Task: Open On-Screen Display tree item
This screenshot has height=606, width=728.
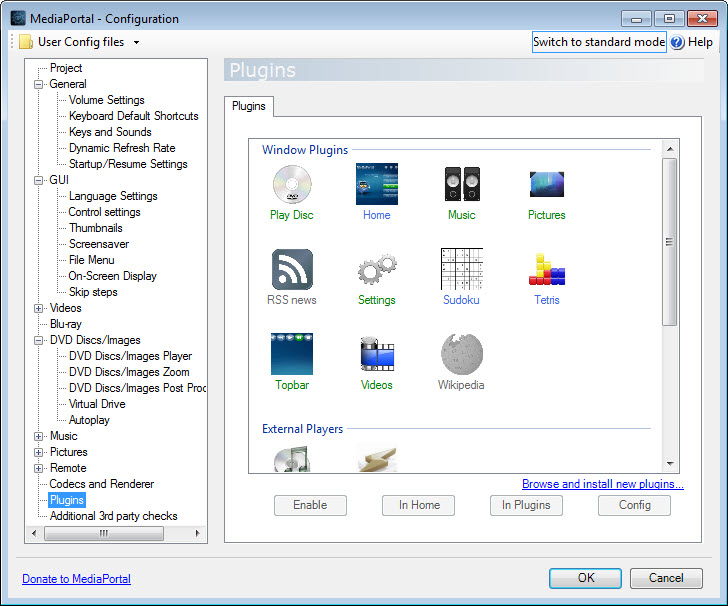Action: click(112, 276)
